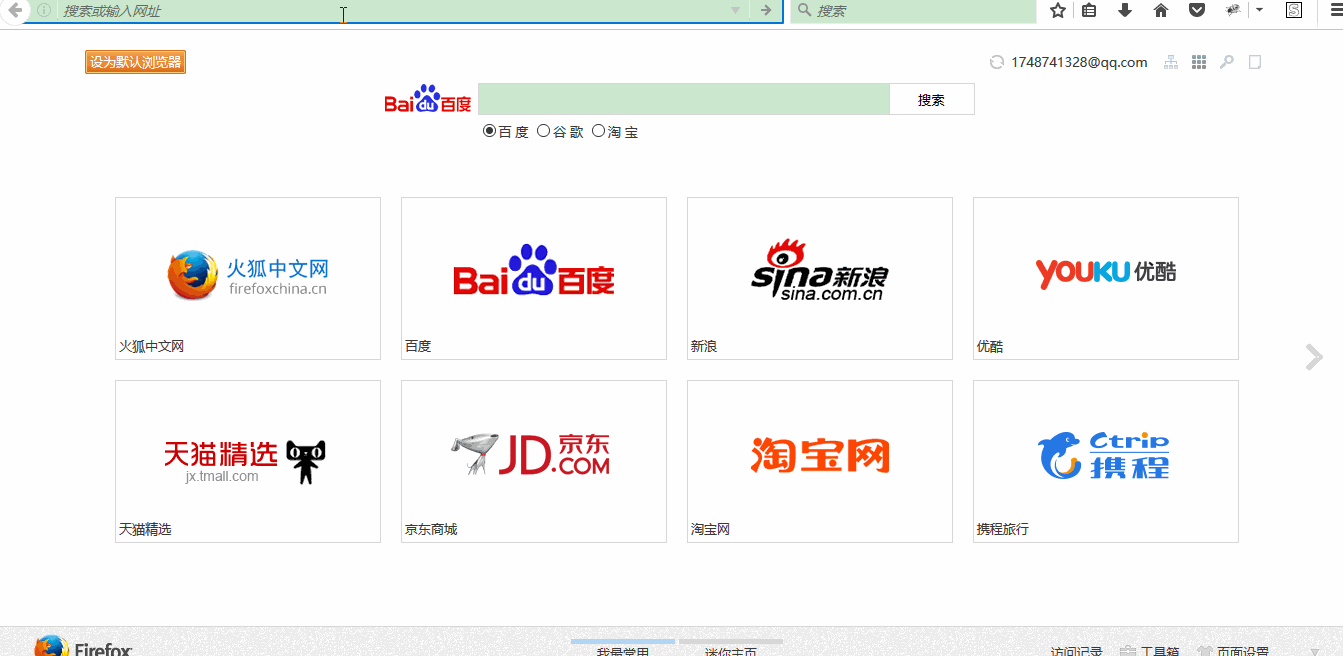Click the Baidu logo beside search box
Viewport: 1343px width, 656px height.
pyautogui.click(x=428, y=99)
